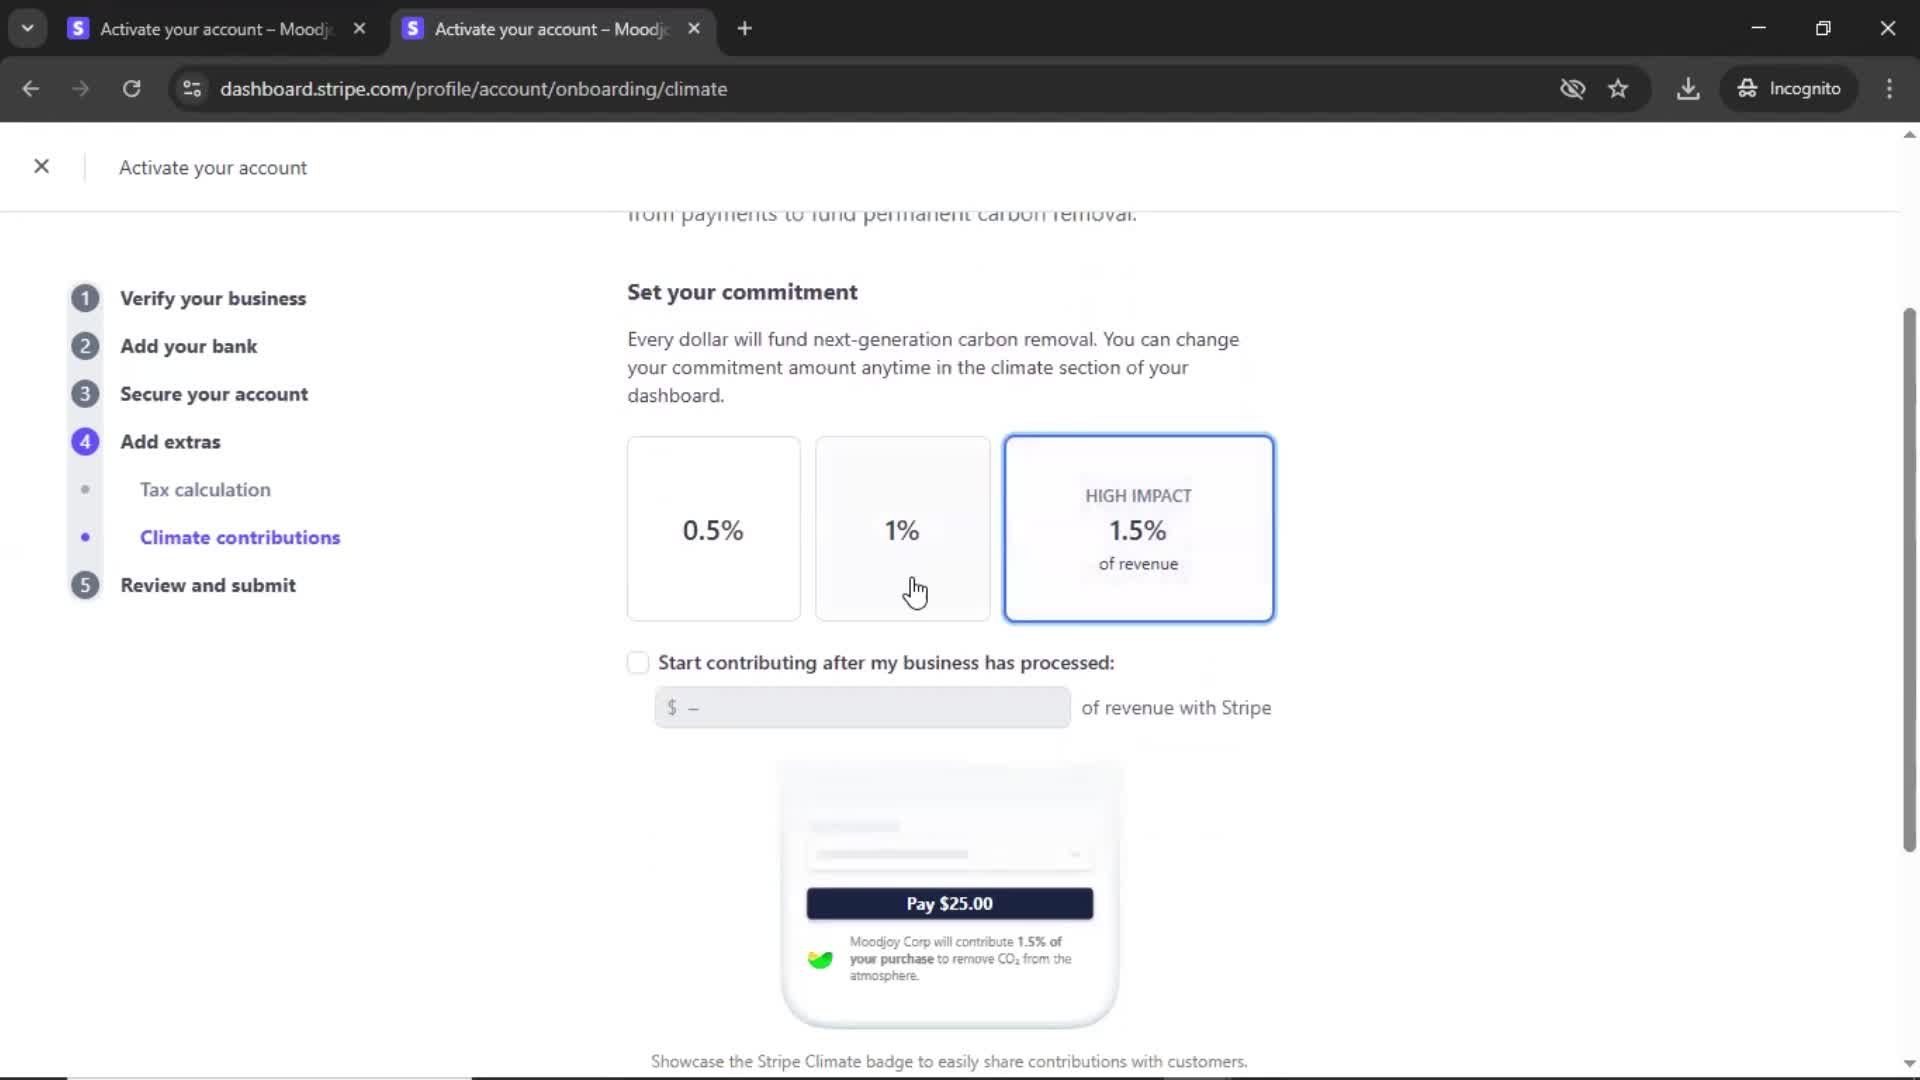Click the page vertical scrollbar thumb

point(1909,580)
